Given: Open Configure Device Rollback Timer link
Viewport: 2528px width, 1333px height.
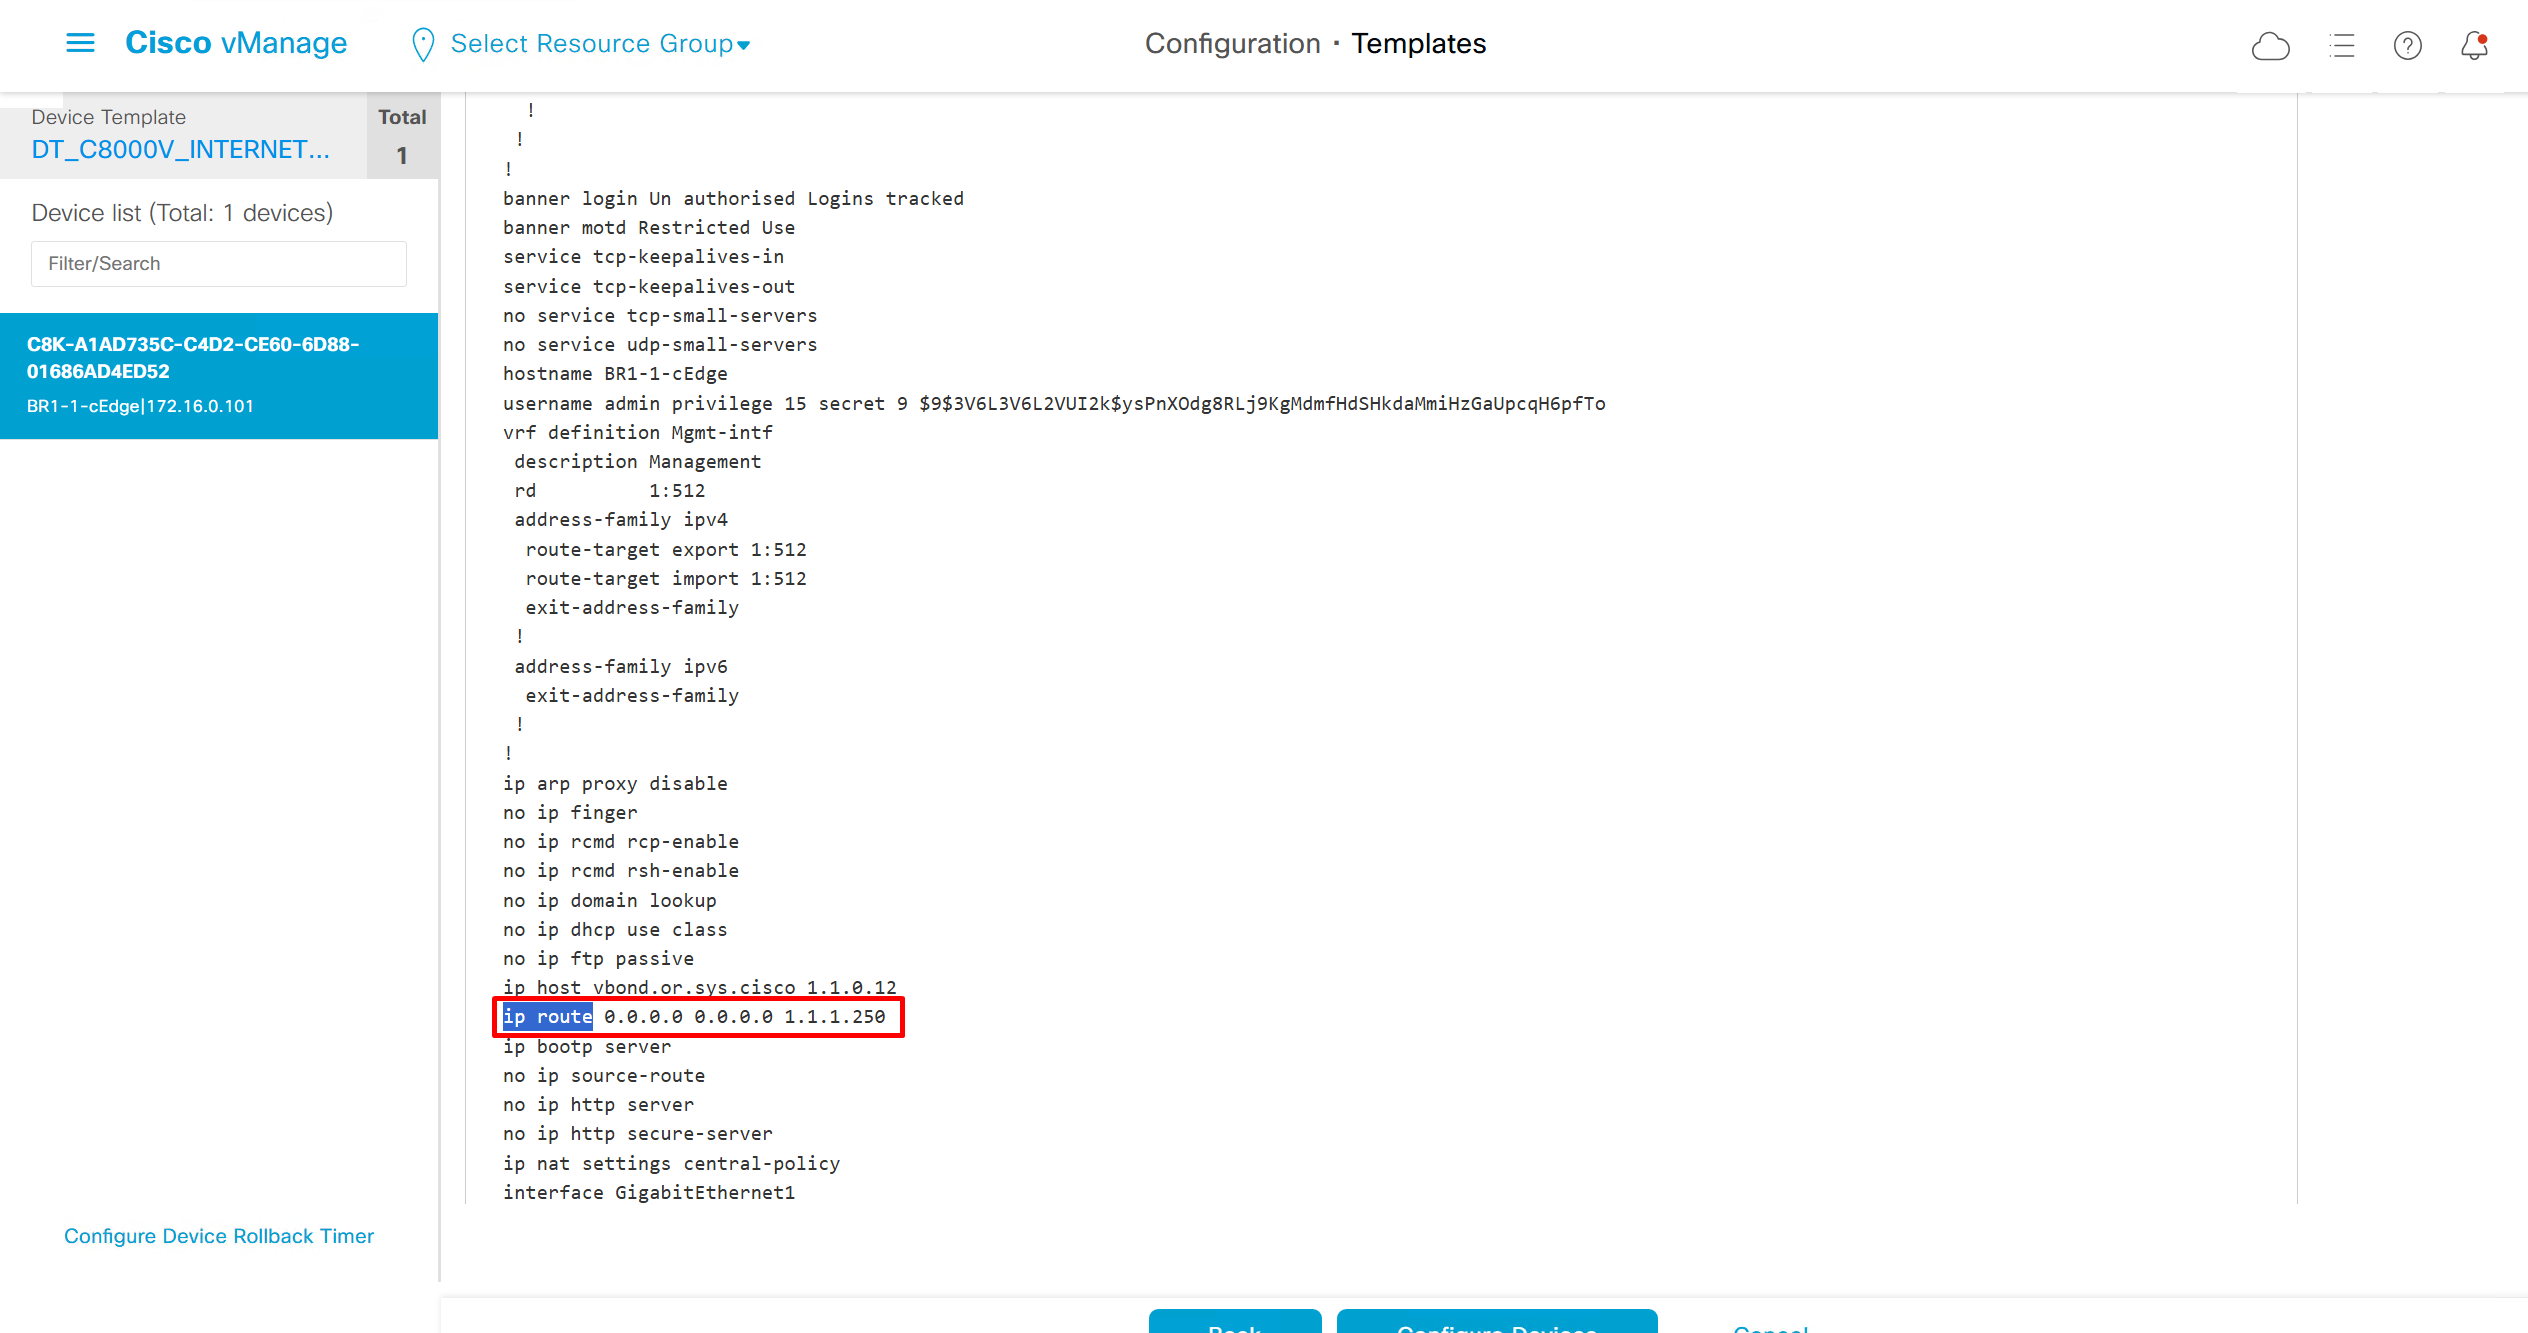Looking at the screenshot, I should coord(219,1236).
